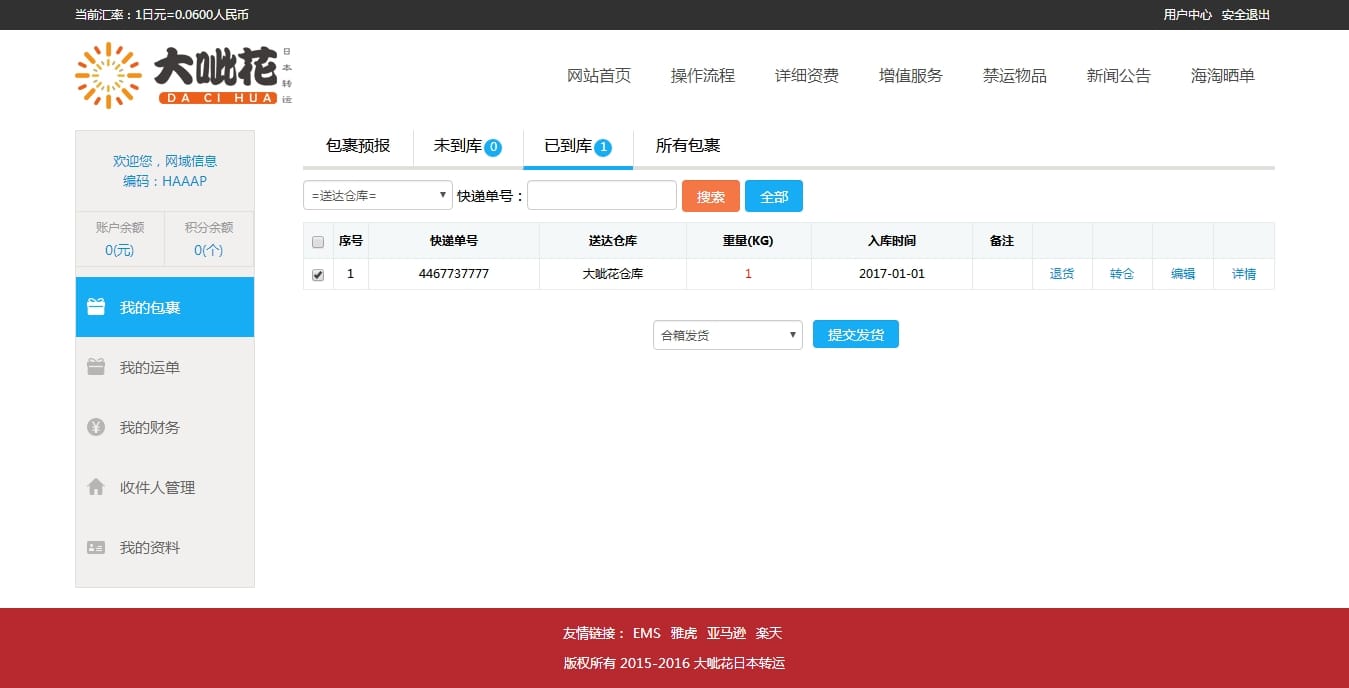1349x688 pixels.
Task: Select 我的财务 in the sidebar
Action: coord(165,427)
